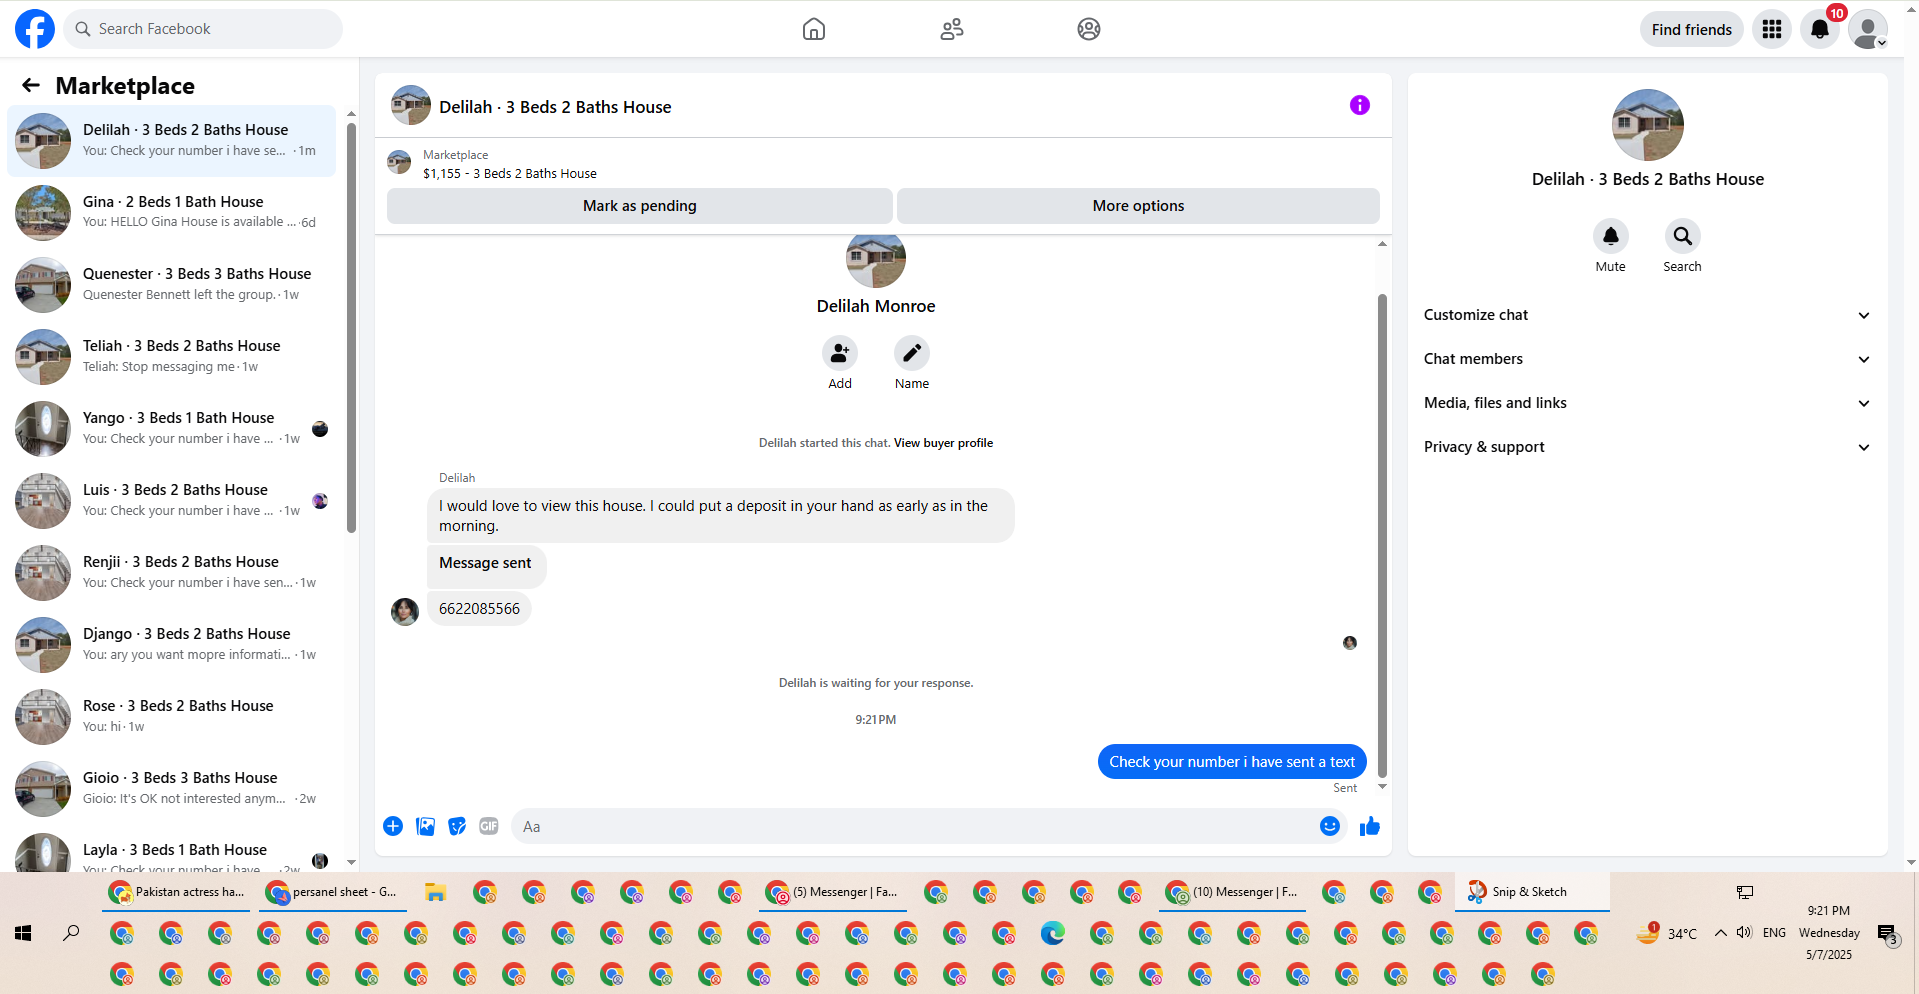The height and width of the screenshot is (994, 1919).
Task: Click the purple conversation info icon
Action: coord(1359,105)
